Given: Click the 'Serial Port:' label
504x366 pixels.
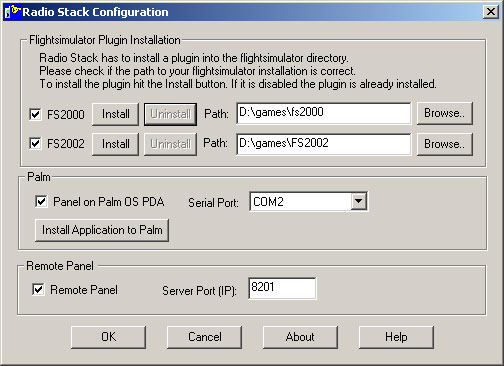Looking at the screenshot, I should pyautogui.click(x=213, y=203).
